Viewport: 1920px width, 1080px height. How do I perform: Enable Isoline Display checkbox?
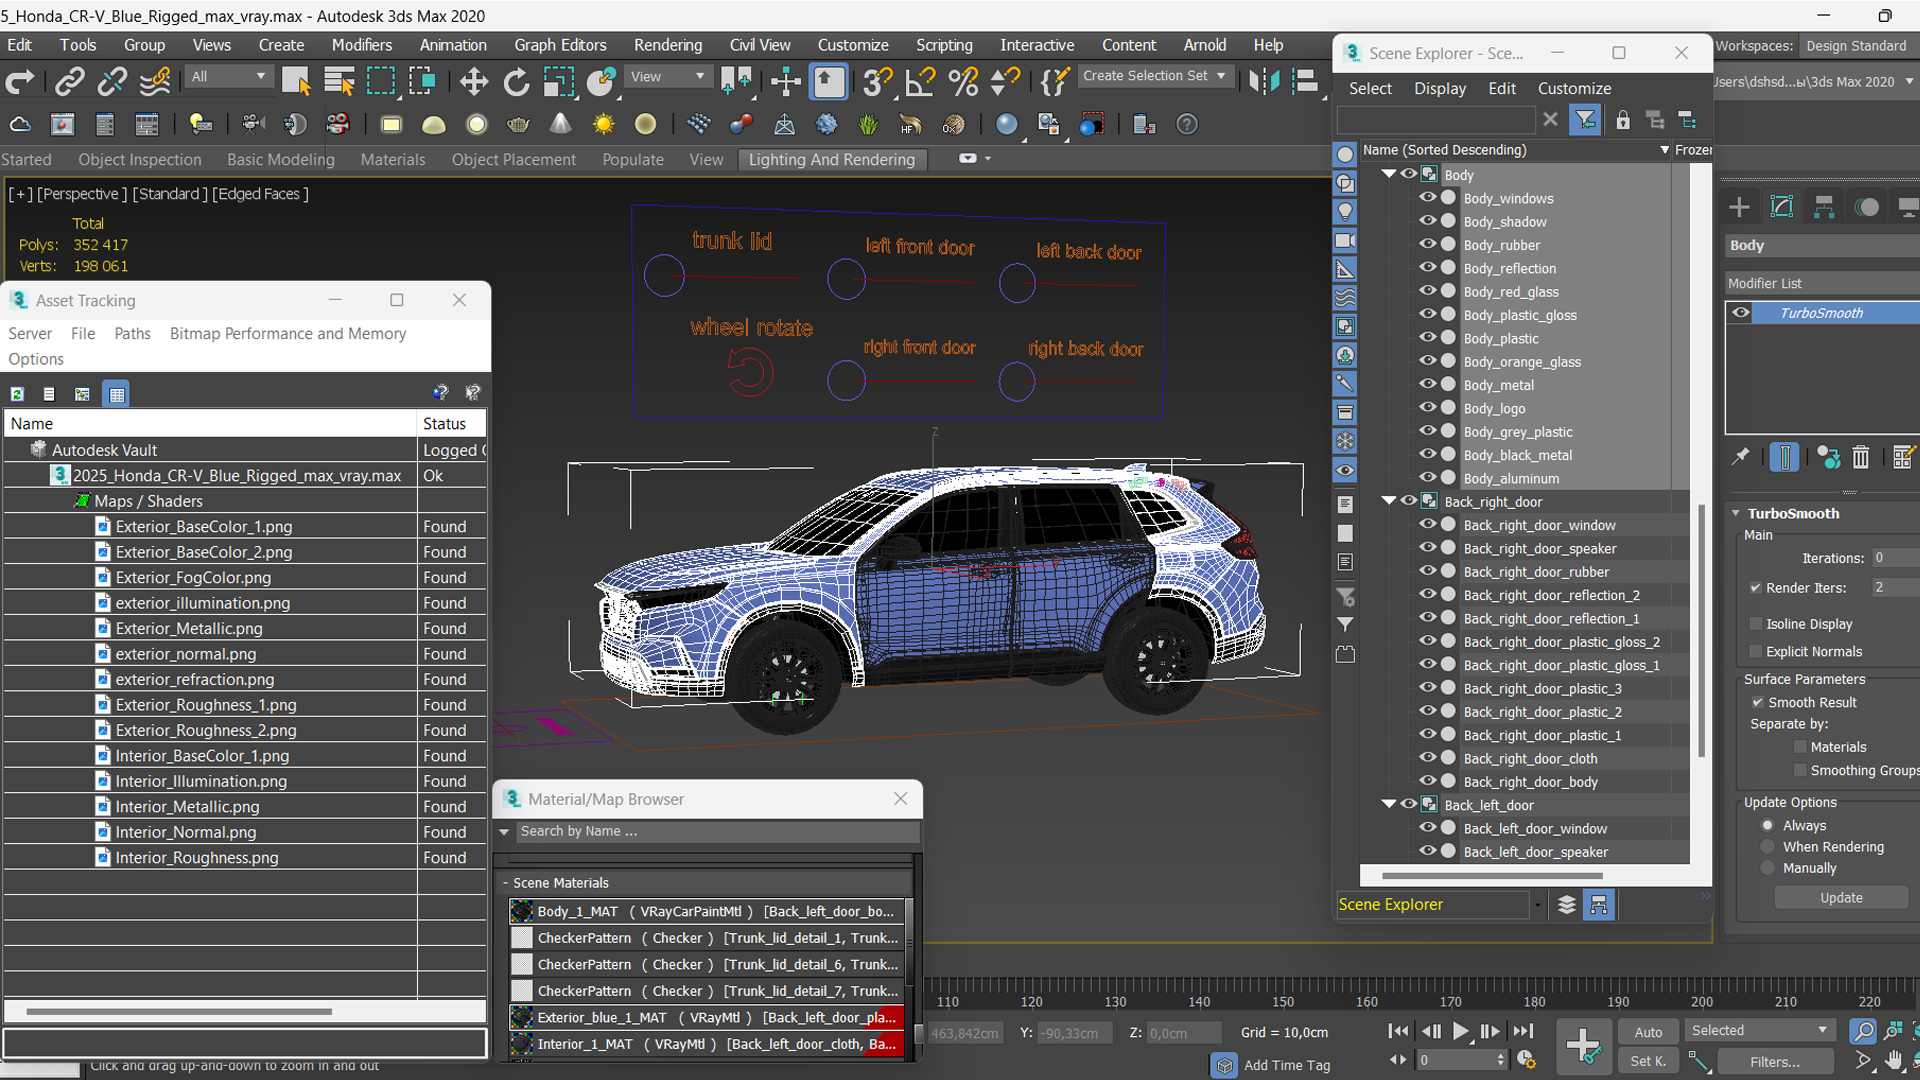1755,624
